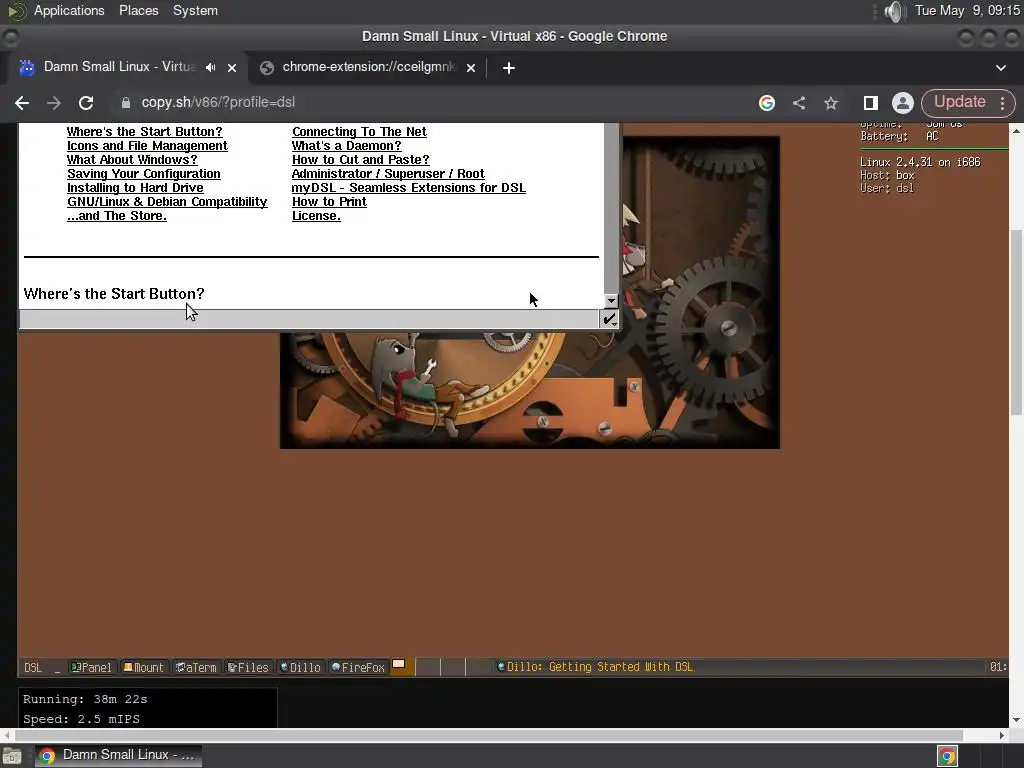The image size is (1024, 768).
Task: Open the Chrome profile avatar
Action: [903, 103]
